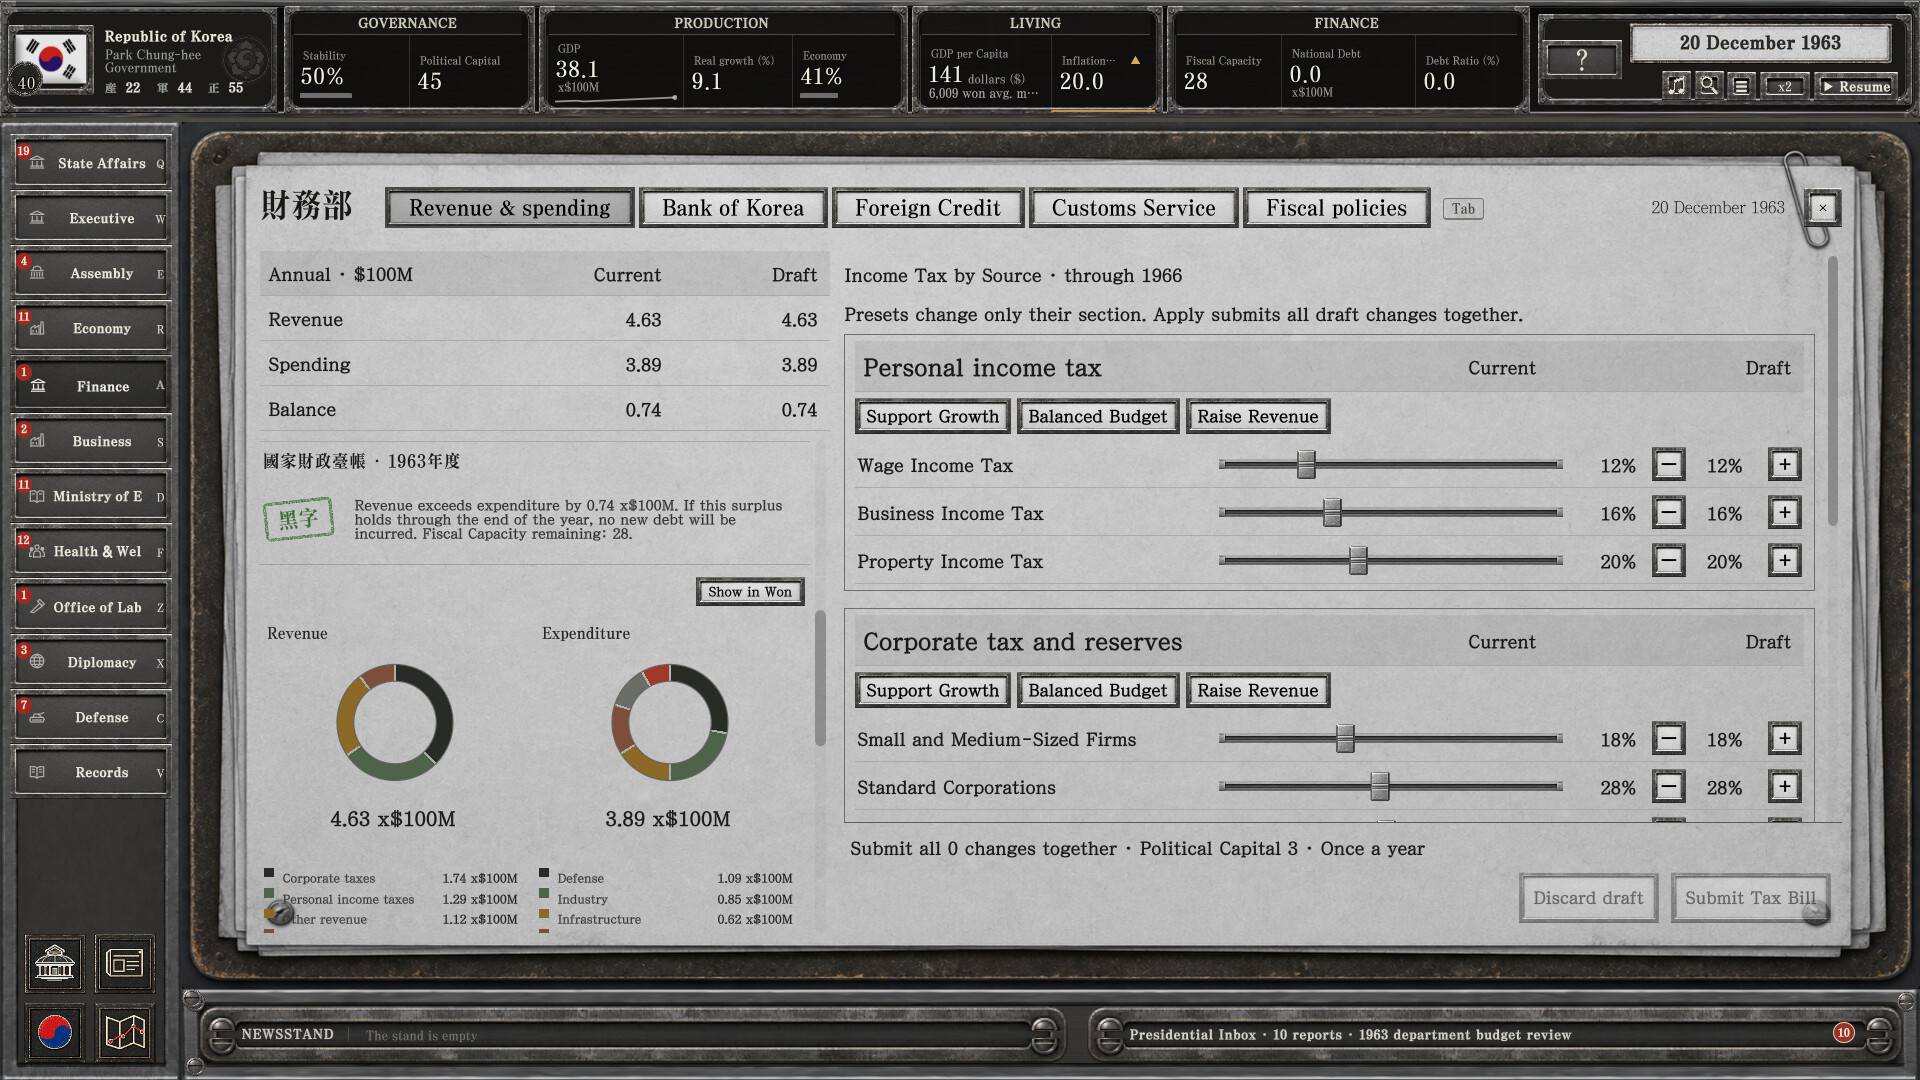Click the question mark help button
The height and width of the screenshot is (1080, 1920).
pos(1582,60)
